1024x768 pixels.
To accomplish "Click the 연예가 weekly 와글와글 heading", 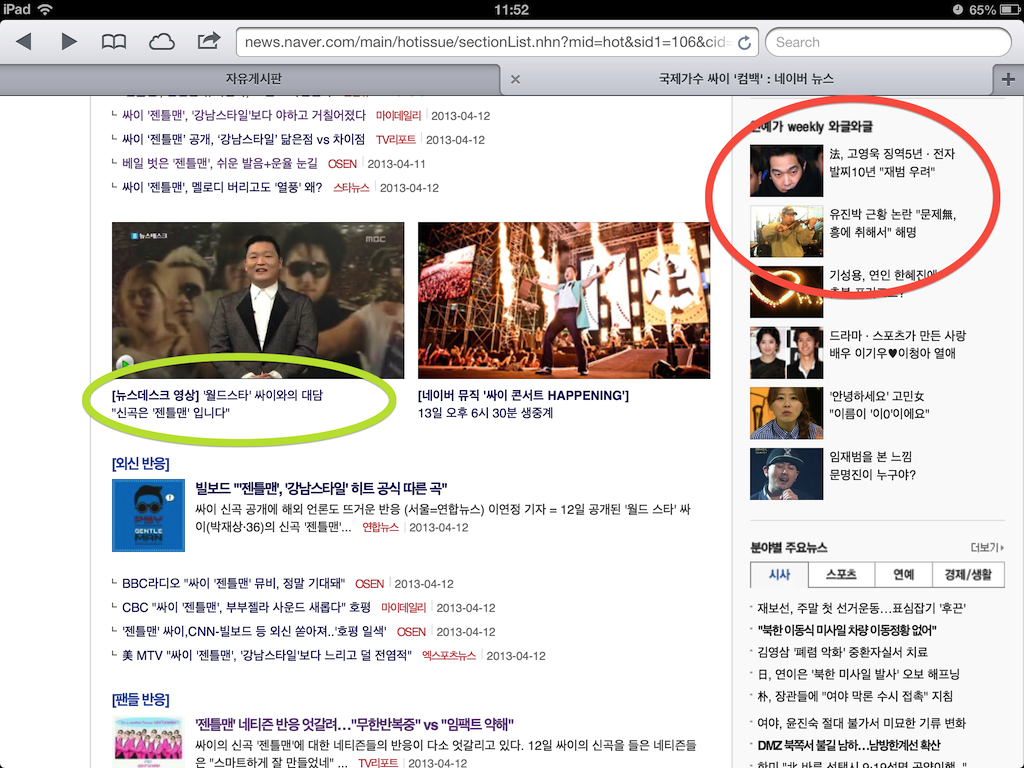I will [811, 127].
